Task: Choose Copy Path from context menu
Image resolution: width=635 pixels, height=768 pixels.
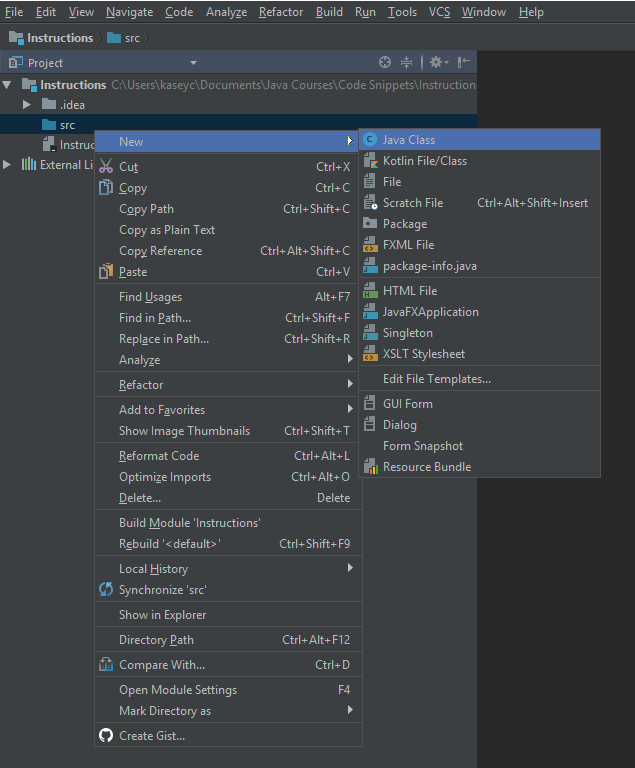Action: [228, 209]
